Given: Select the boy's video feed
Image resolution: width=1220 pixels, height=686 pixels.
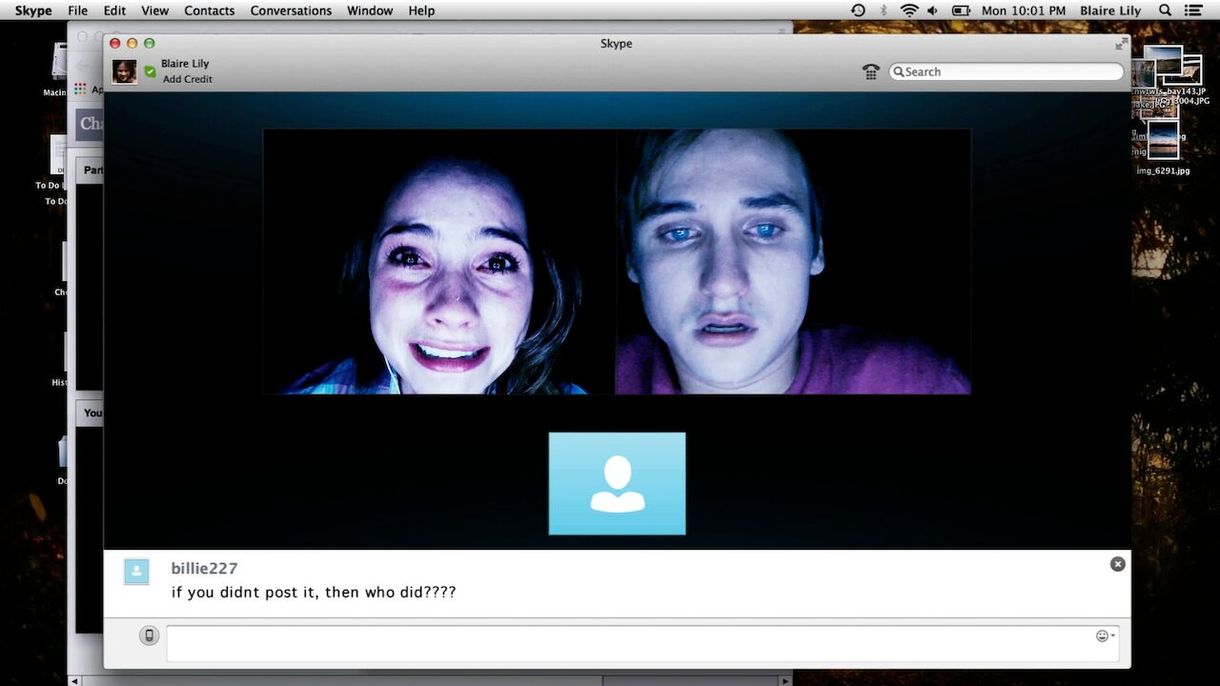Looking at the screenshot, I should point(793,261).
